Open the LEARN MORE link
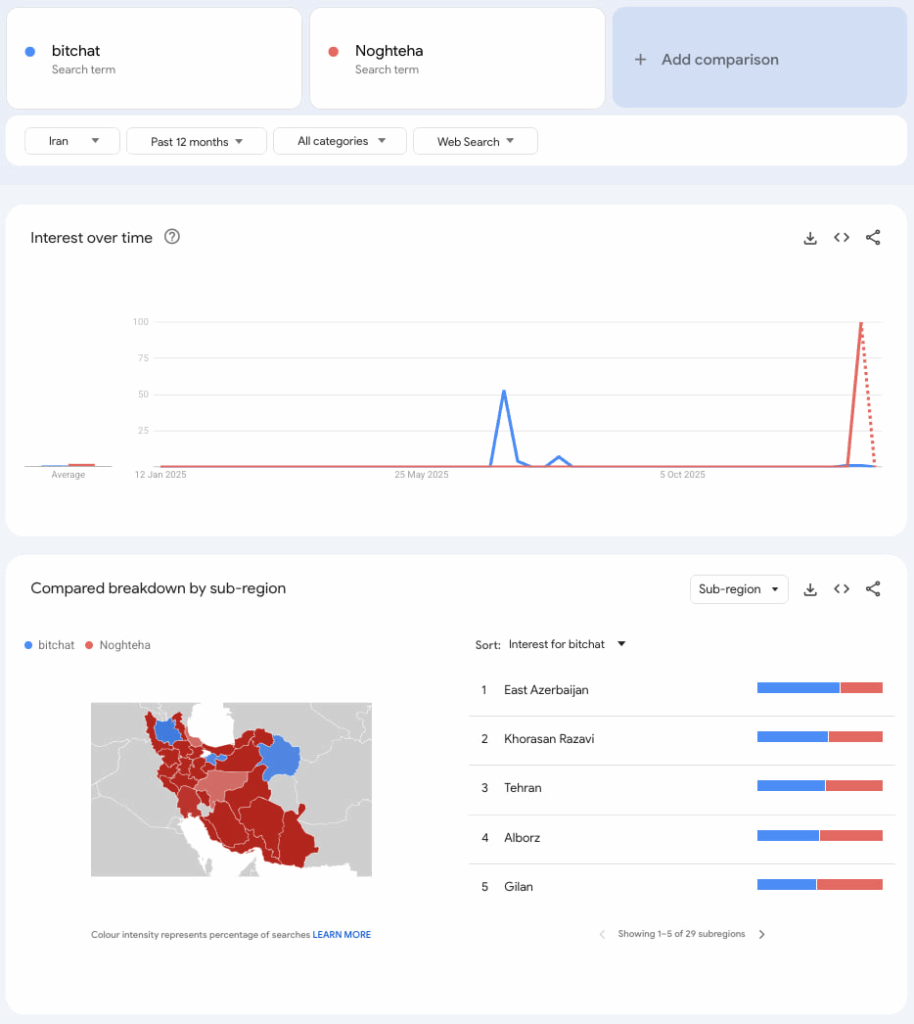914x1024 pixels. point(341,934)
